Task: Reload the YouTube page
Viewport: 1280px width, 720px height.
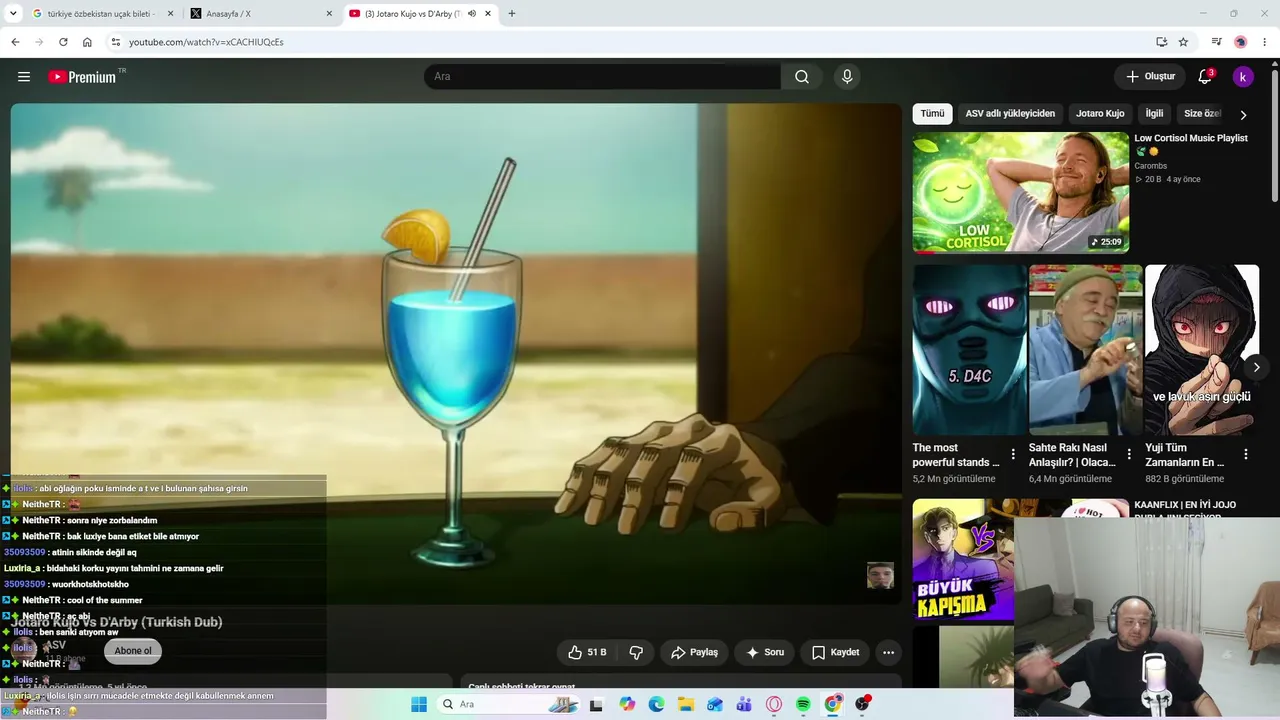Action: [63, 42]
